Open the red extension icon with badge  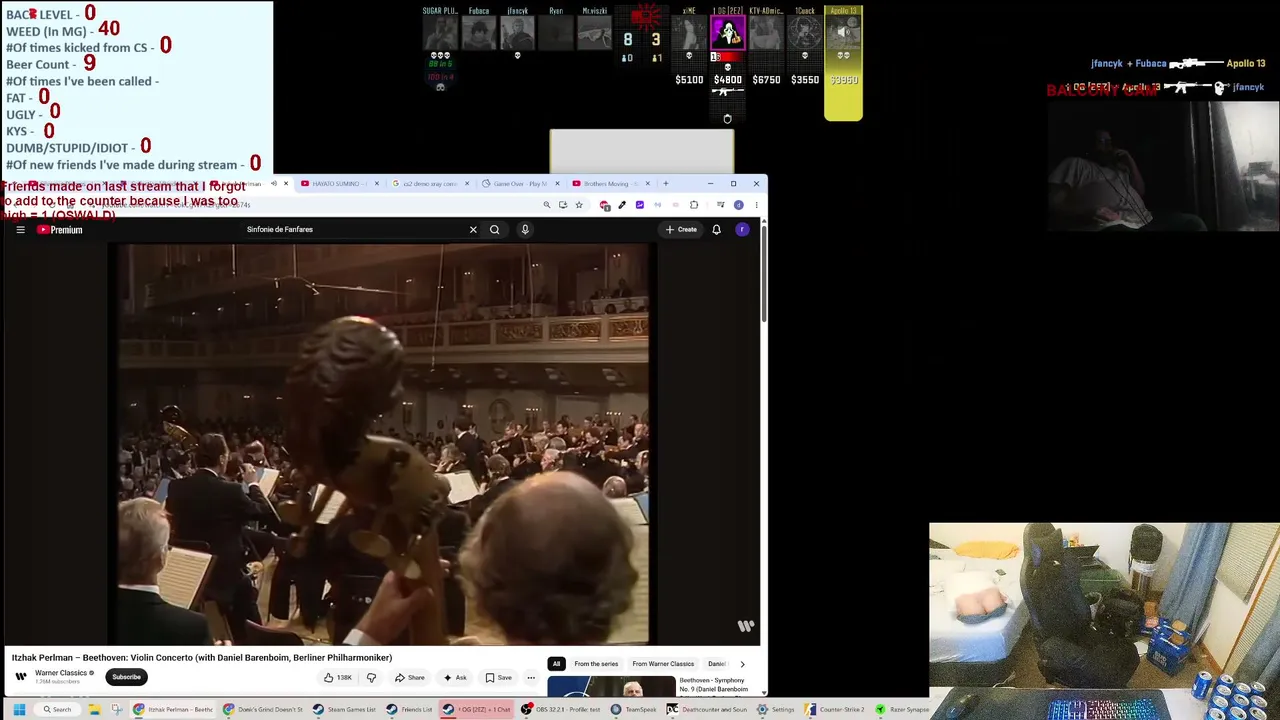pos(604,205)
